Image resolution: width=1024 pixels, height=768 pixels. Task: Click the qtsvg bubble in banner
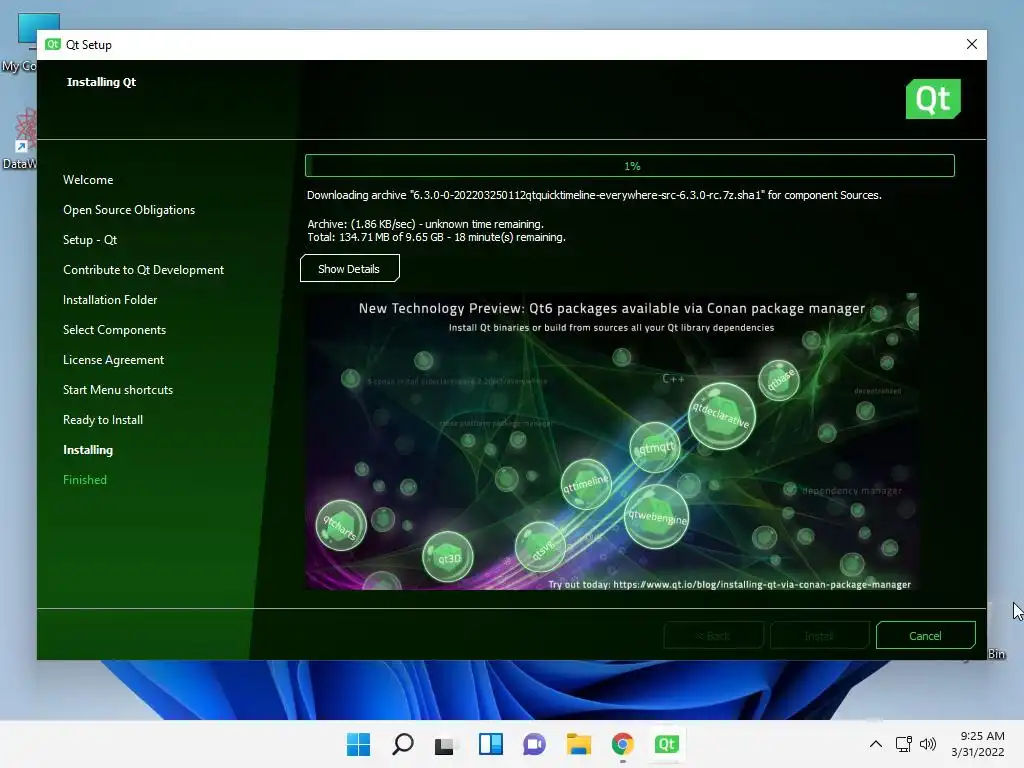coord(541,548)
